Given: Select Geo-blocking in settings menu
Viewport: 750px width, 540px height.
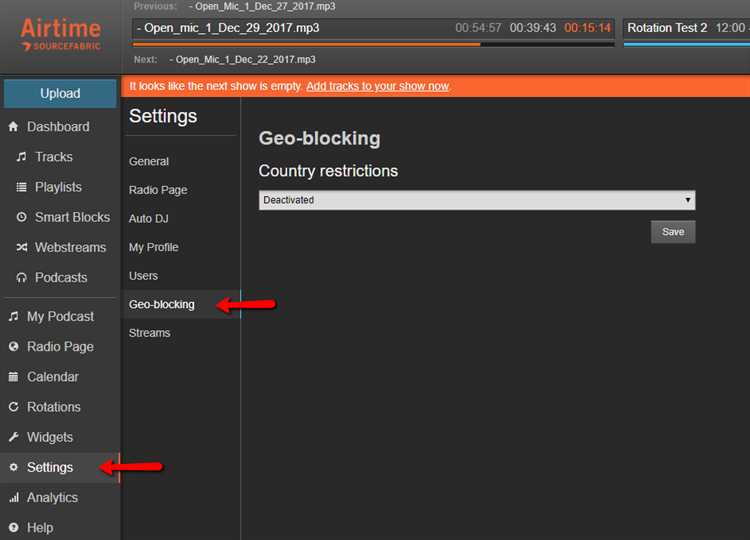Looking at the screenshot, I should click(x=162, y=304).
